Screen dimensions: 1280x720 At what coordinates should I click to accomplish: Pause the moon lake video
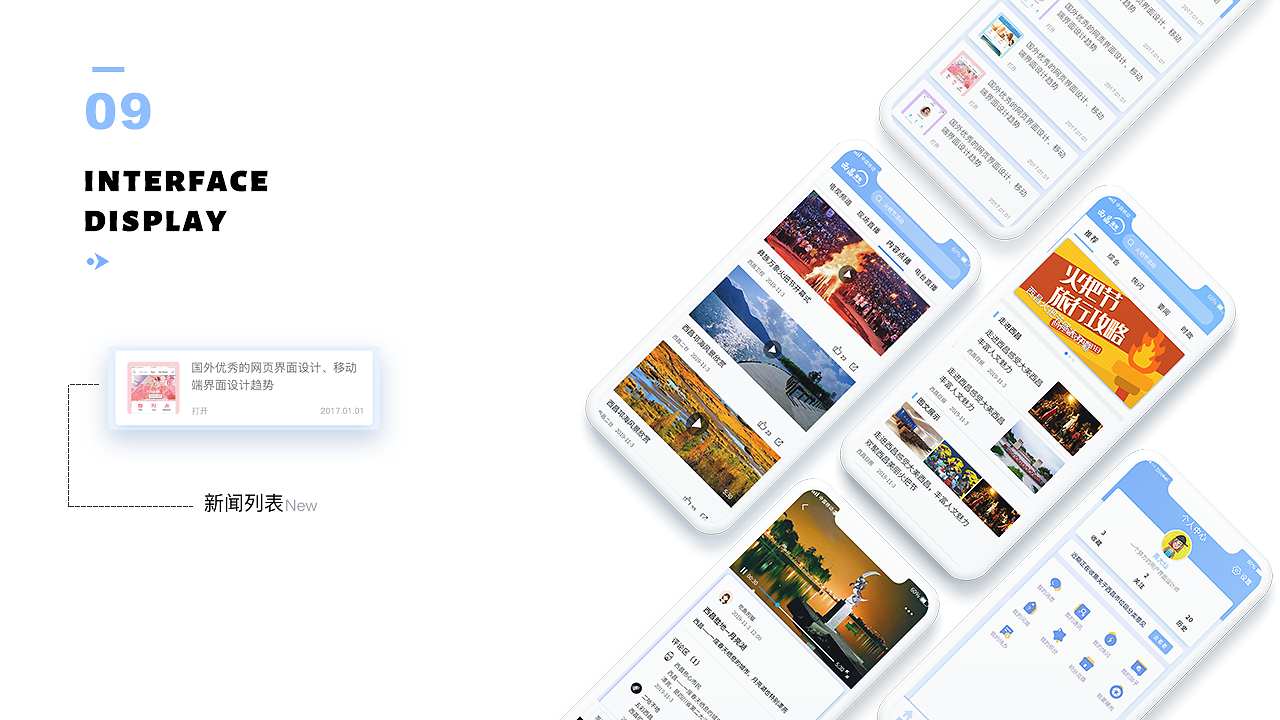pos(745,569)
